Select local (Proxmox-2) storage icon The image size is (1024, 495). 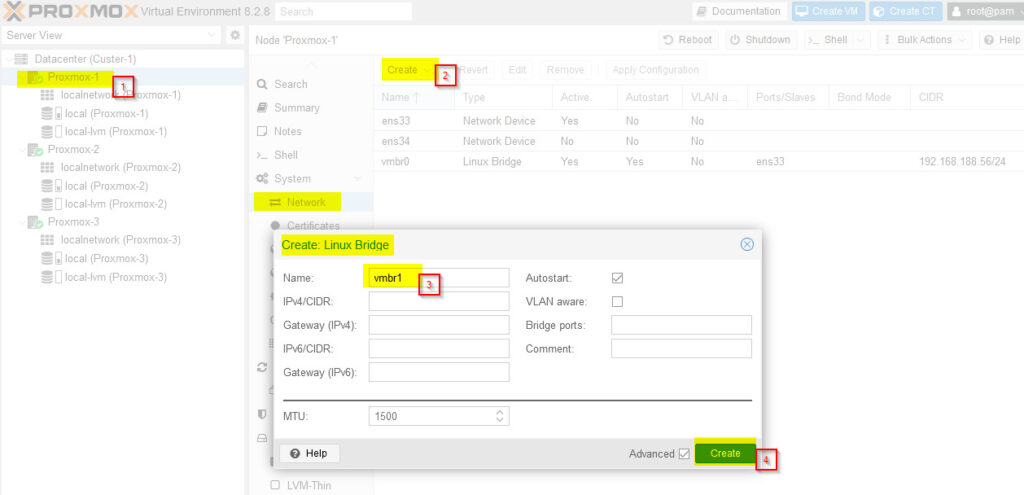pyautogui.click(x=51, y=186)
